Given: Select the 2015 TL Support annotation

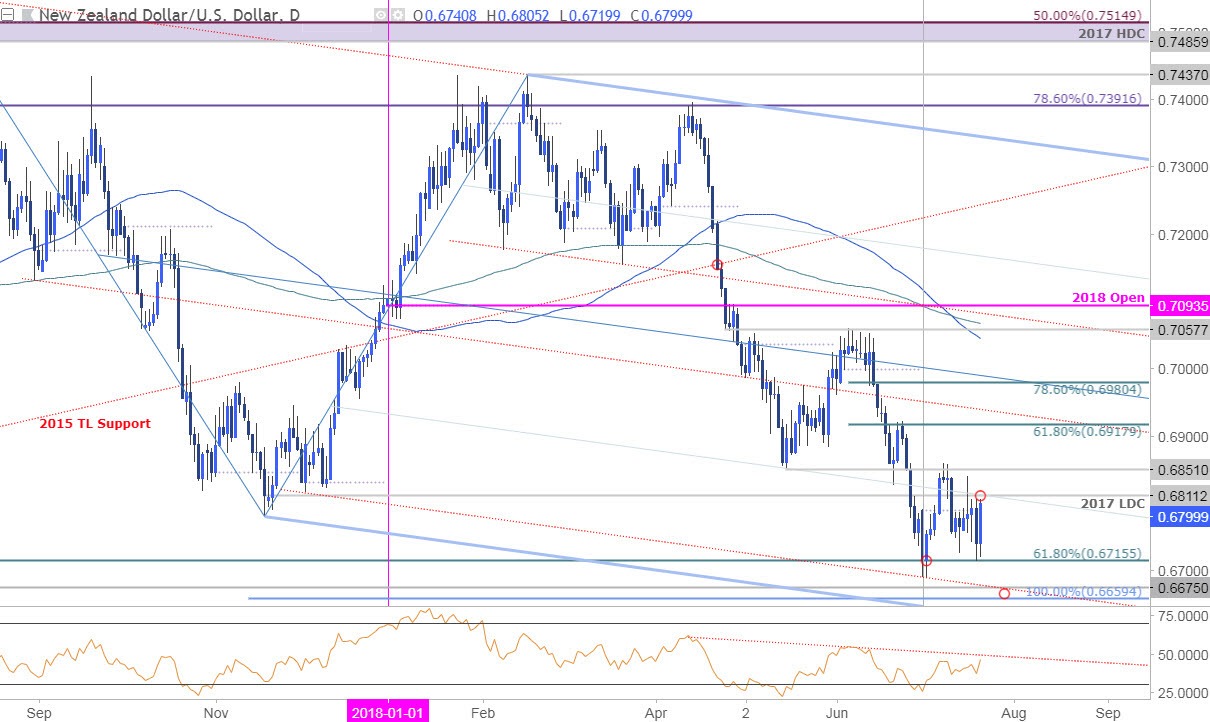Looking at the screenshot, I should point(96,424).
